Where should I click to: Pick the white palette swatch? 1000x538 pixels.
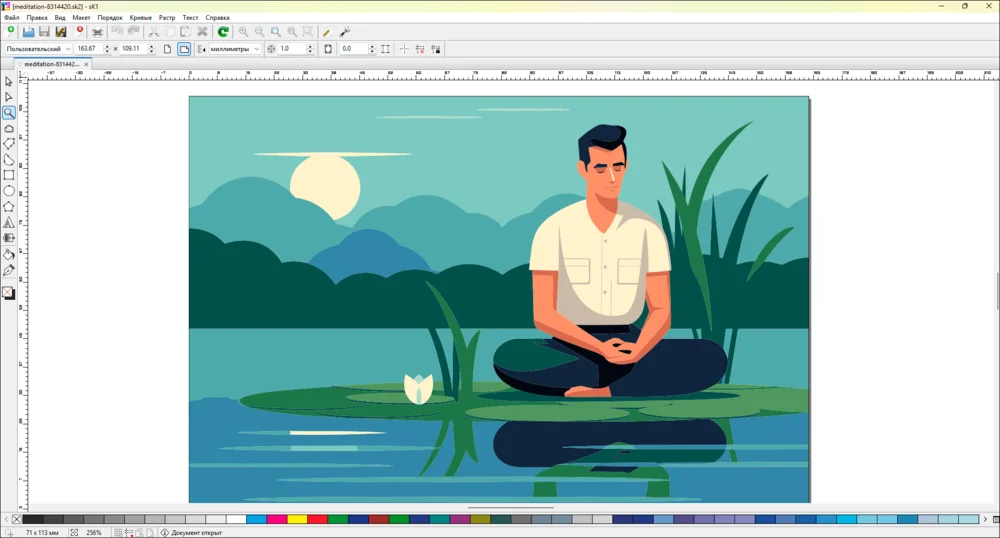(235, 520)
